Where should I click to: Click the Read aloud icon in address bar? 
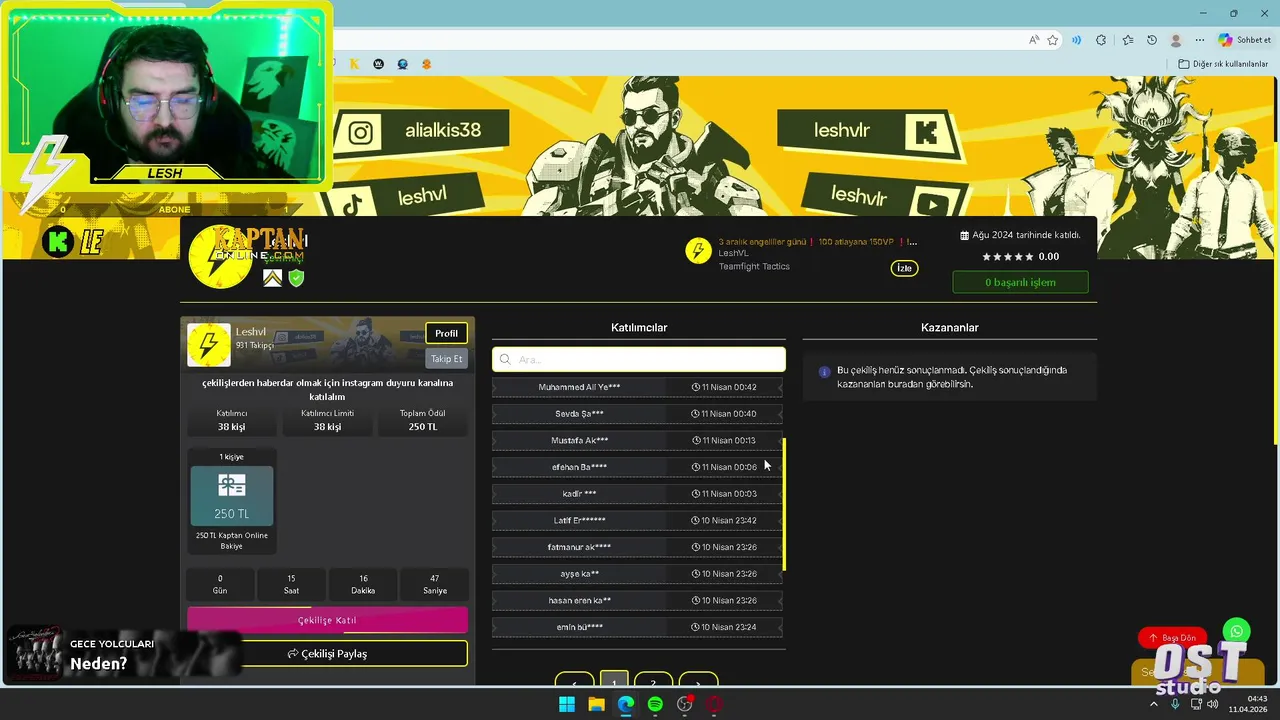click(x=1033, y=40)
